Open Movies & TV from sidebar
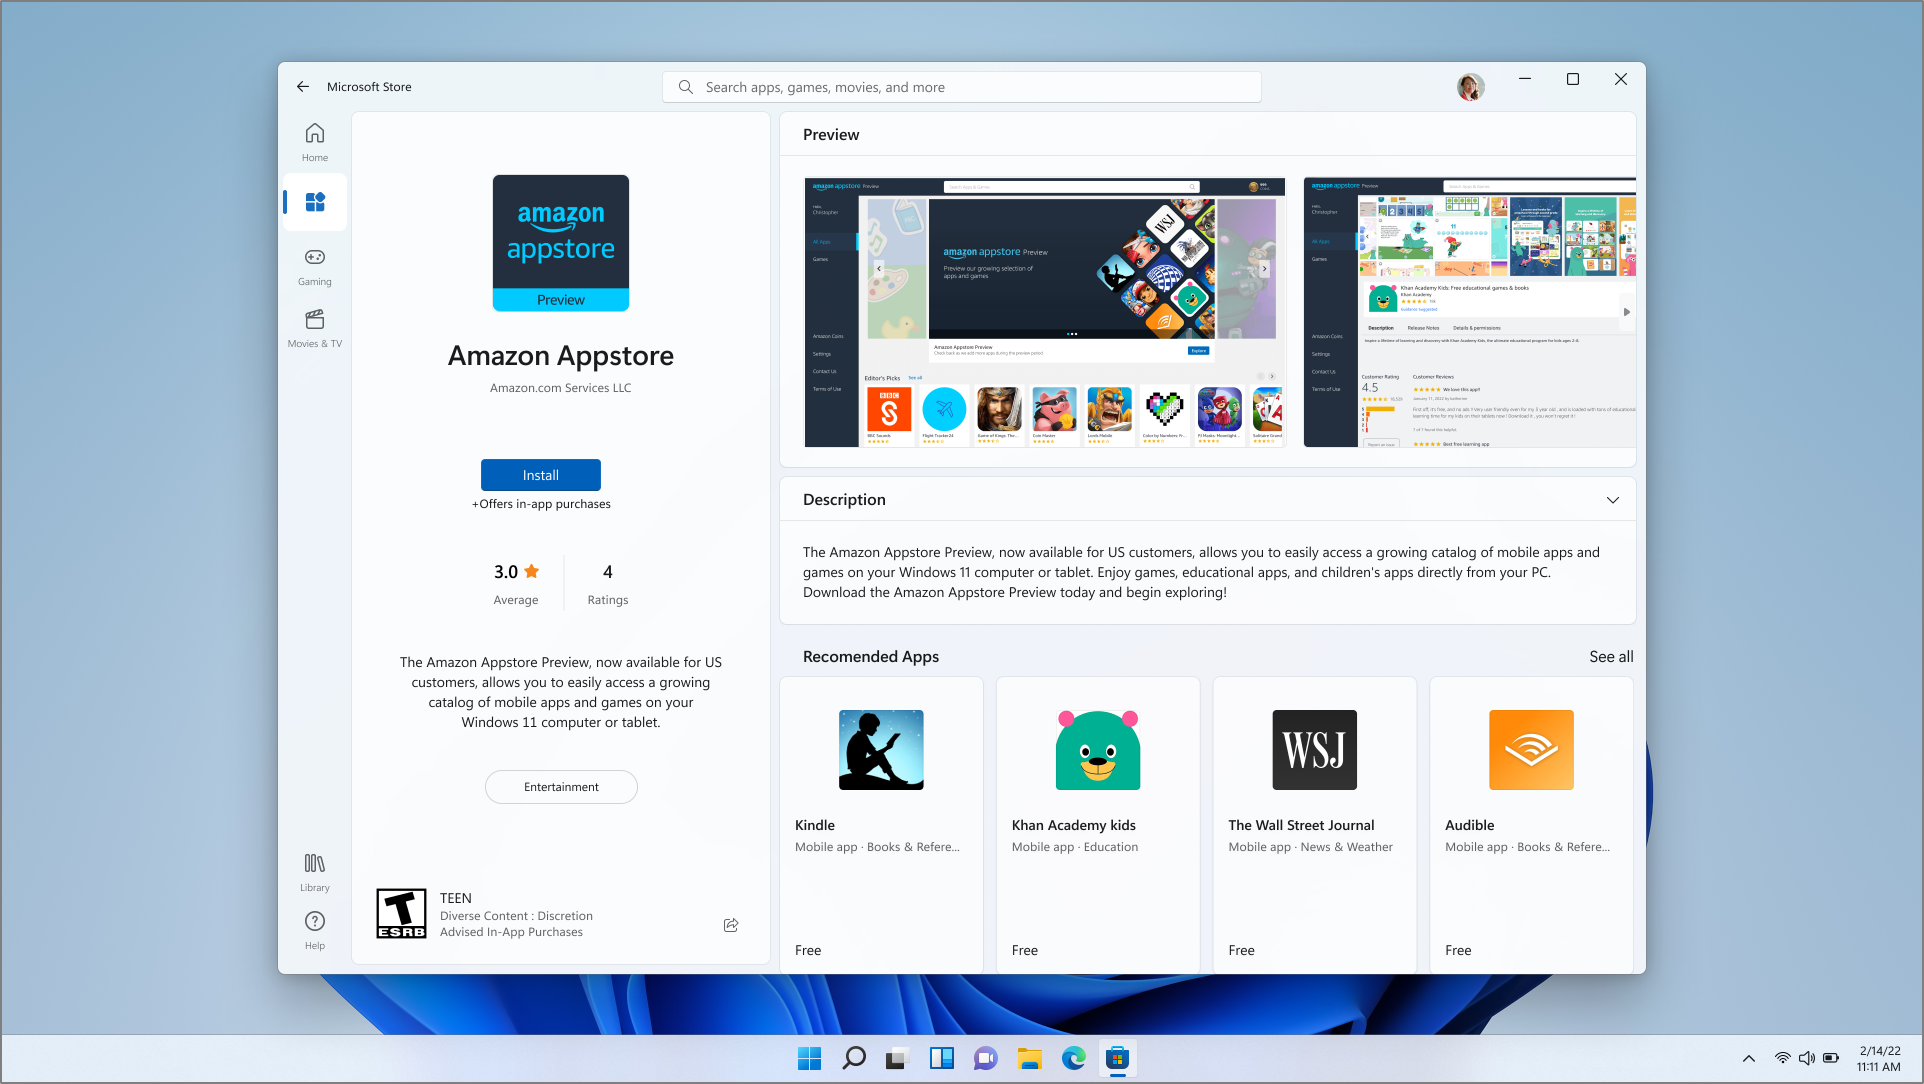The image size is (1924, 1084). (x=312, y=328)
